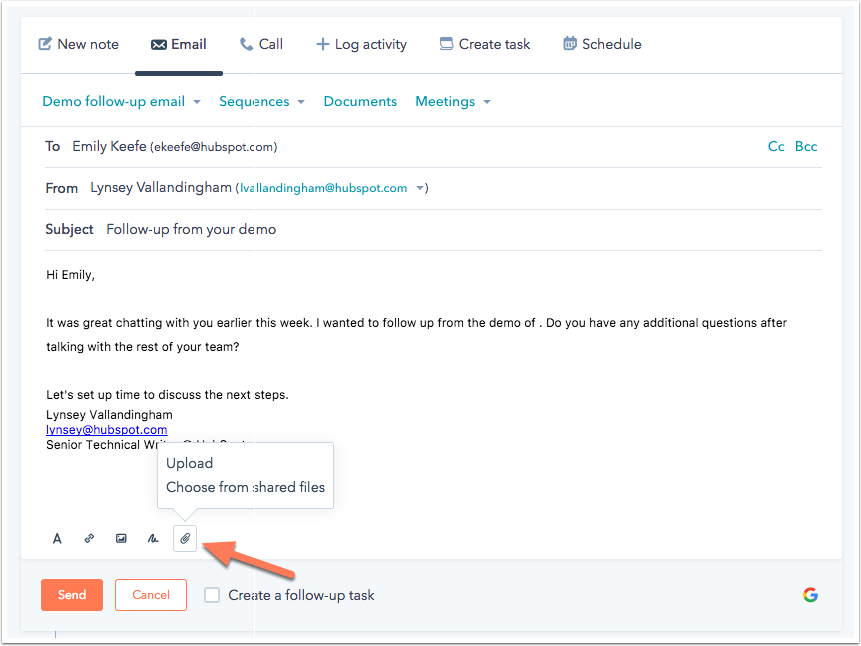Click the calendar icon beside Schedule
861x646 pixels.
570,43
